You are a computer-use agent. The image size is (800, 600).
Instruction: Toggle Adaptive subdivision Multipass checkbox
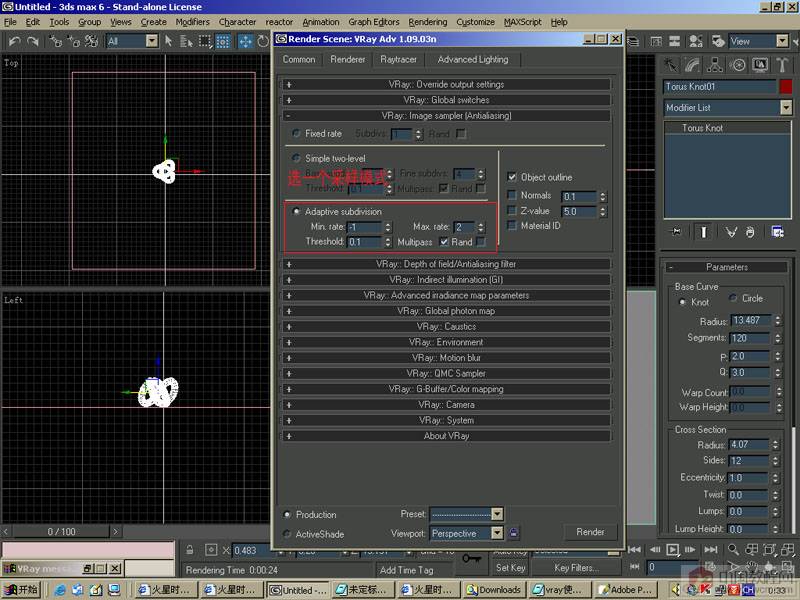click(444, 242)
